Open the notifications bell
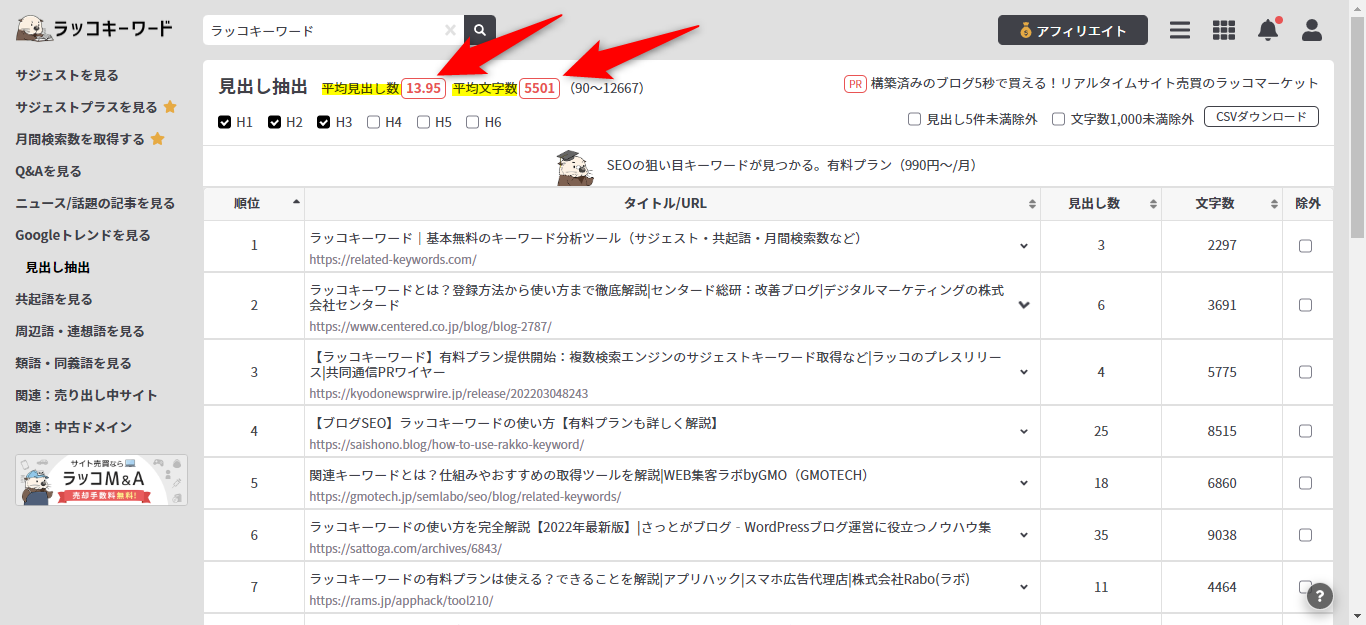This screenshot has height=625, width=1366. [x=1268, y=29]
